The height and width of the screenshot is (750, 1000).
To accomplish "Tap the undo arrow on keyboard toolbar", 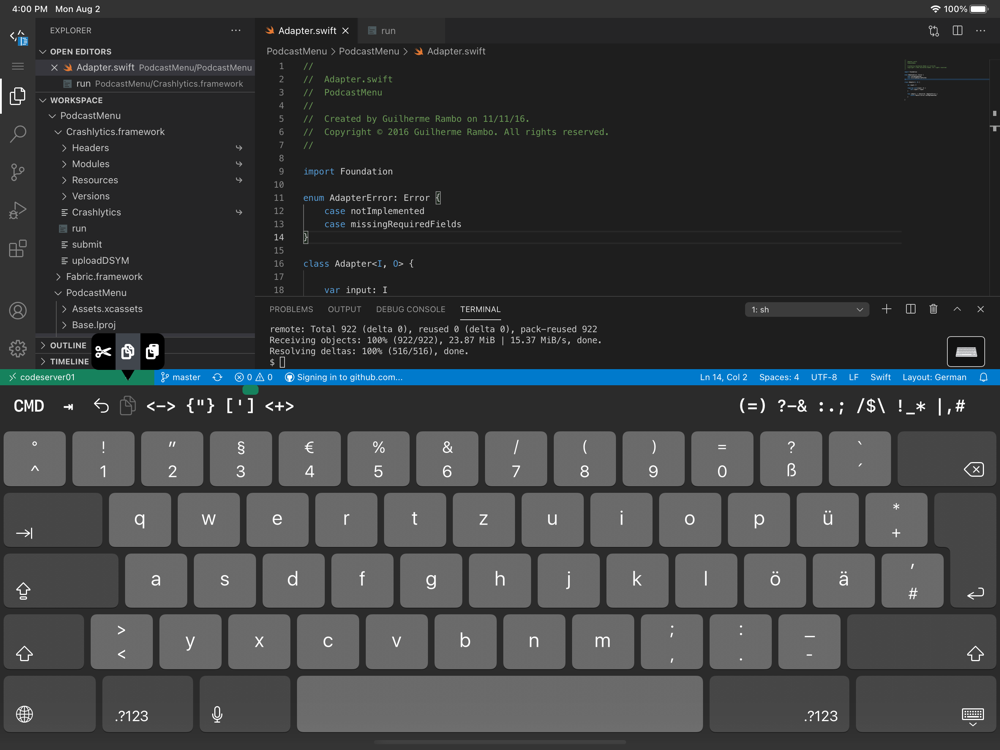I will [101, 406].
